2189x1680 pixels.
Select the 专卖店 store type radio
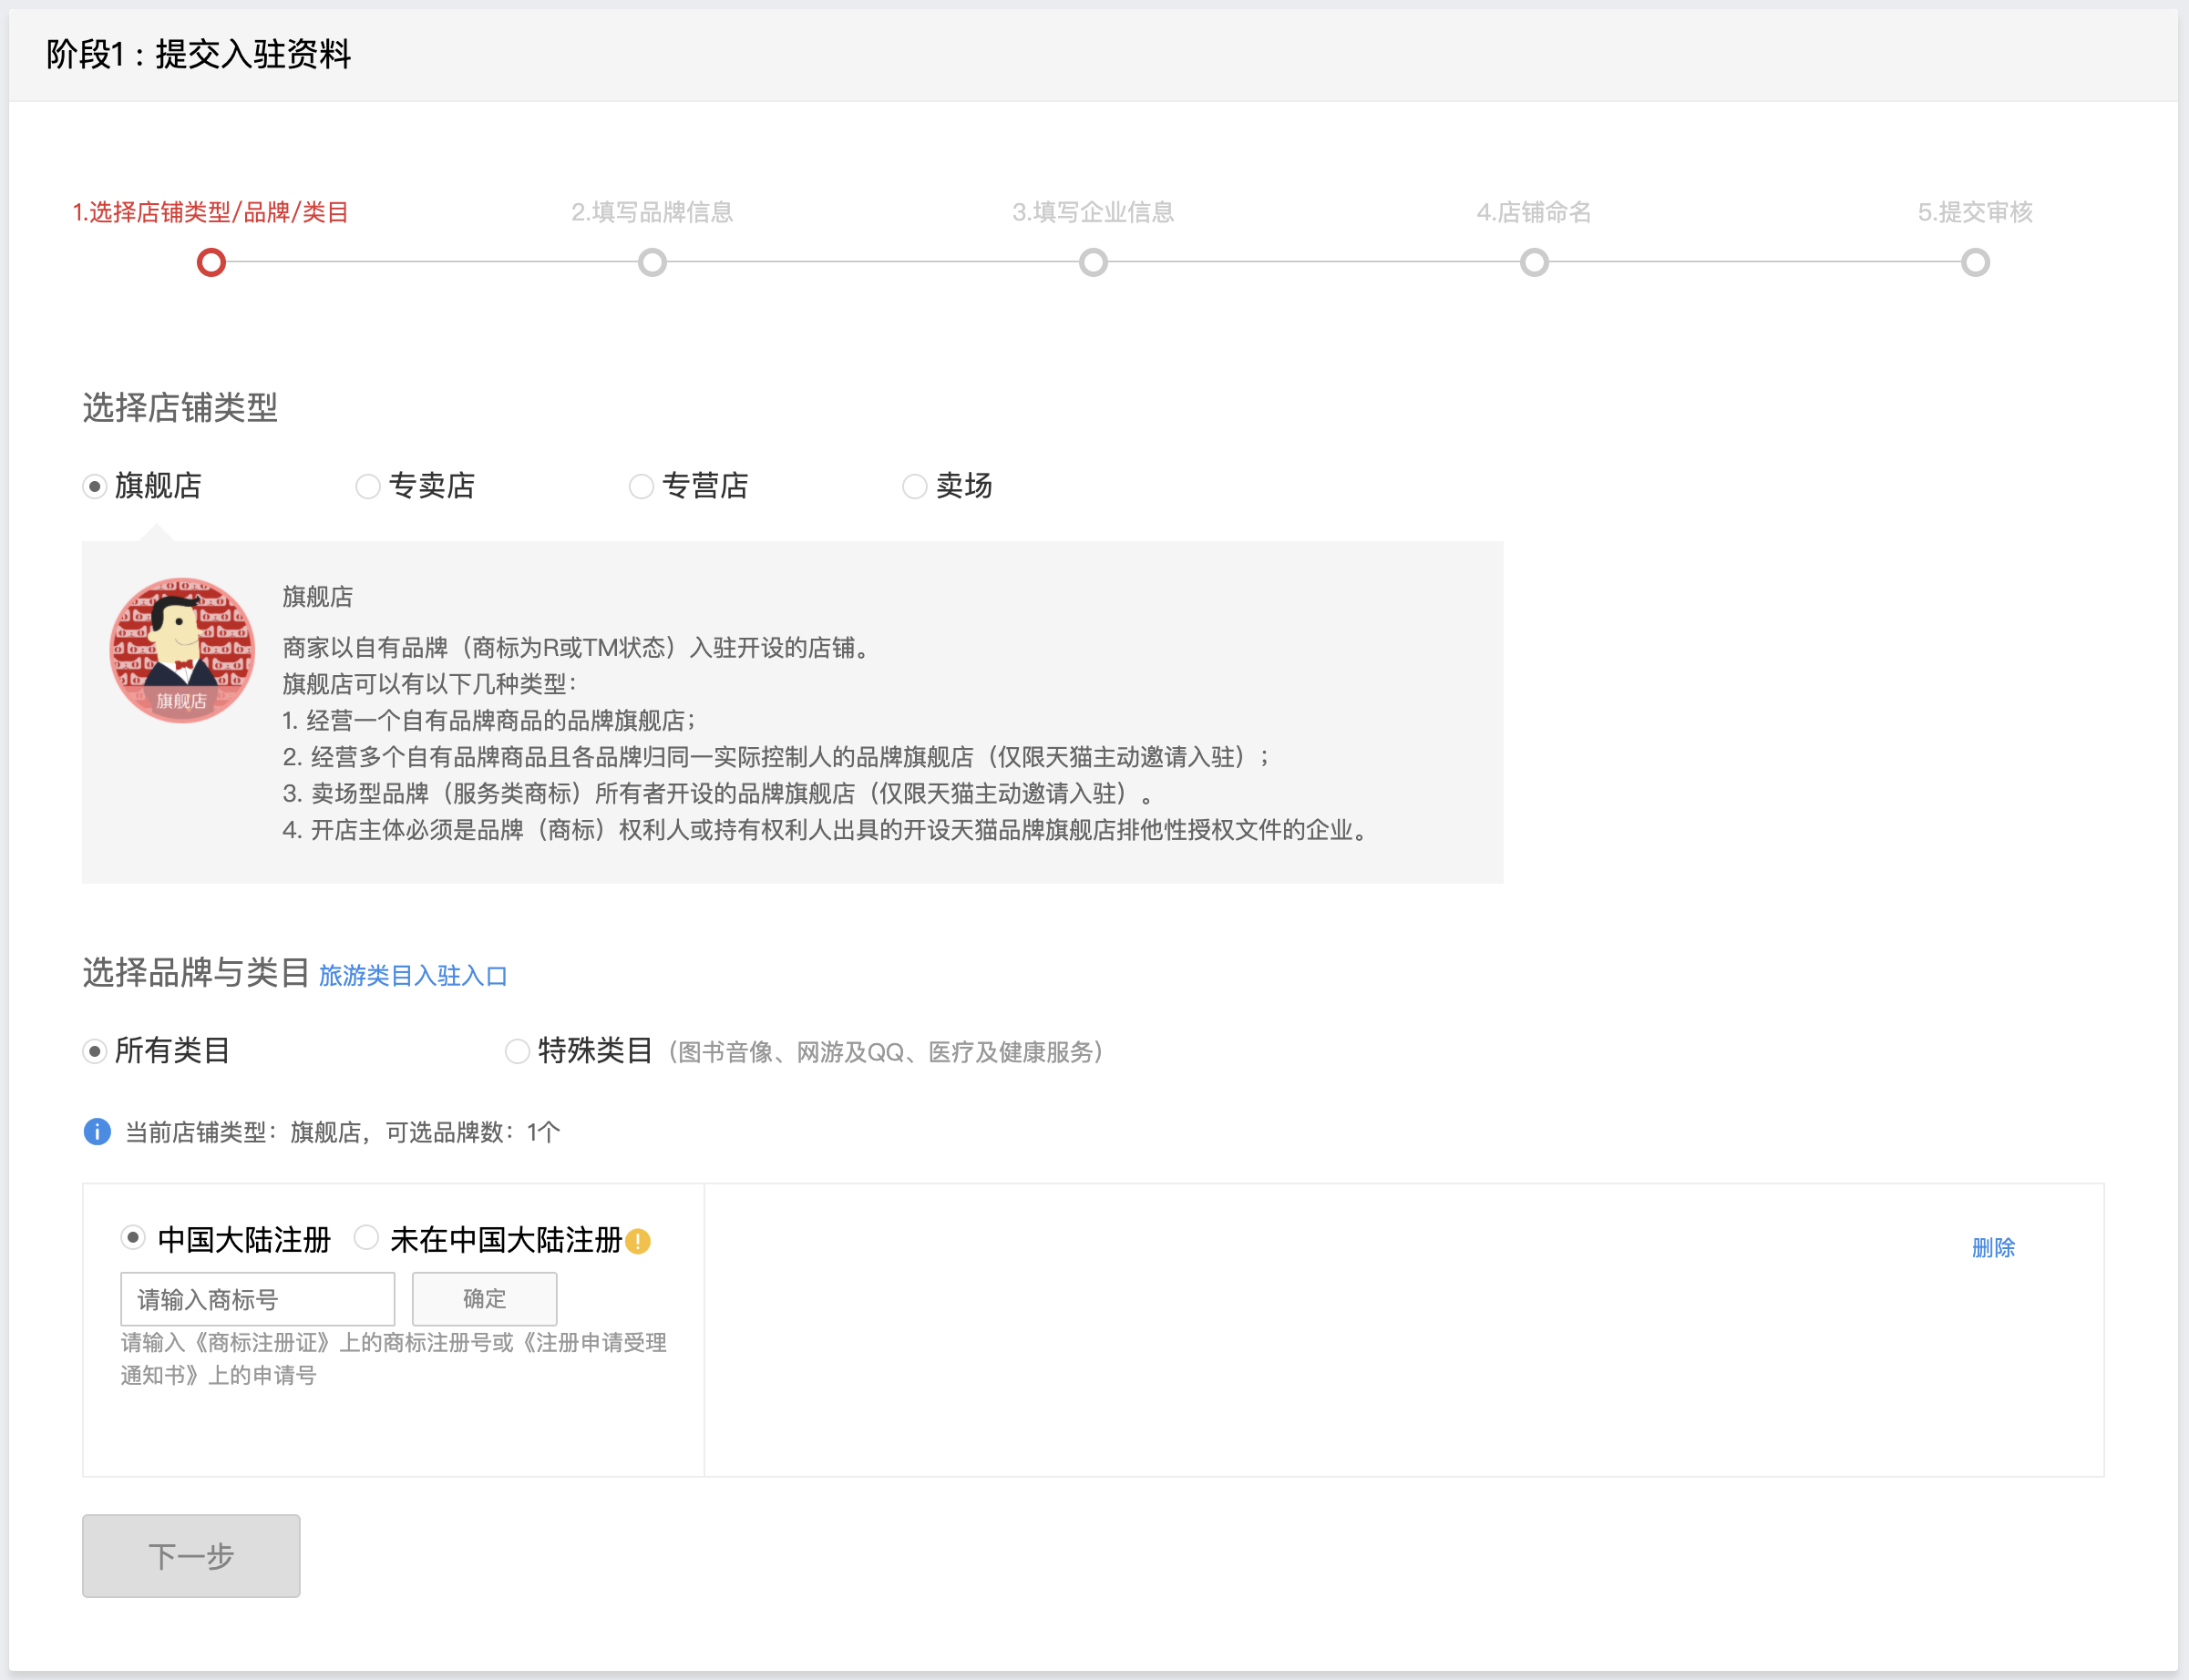tap(368, 487)
